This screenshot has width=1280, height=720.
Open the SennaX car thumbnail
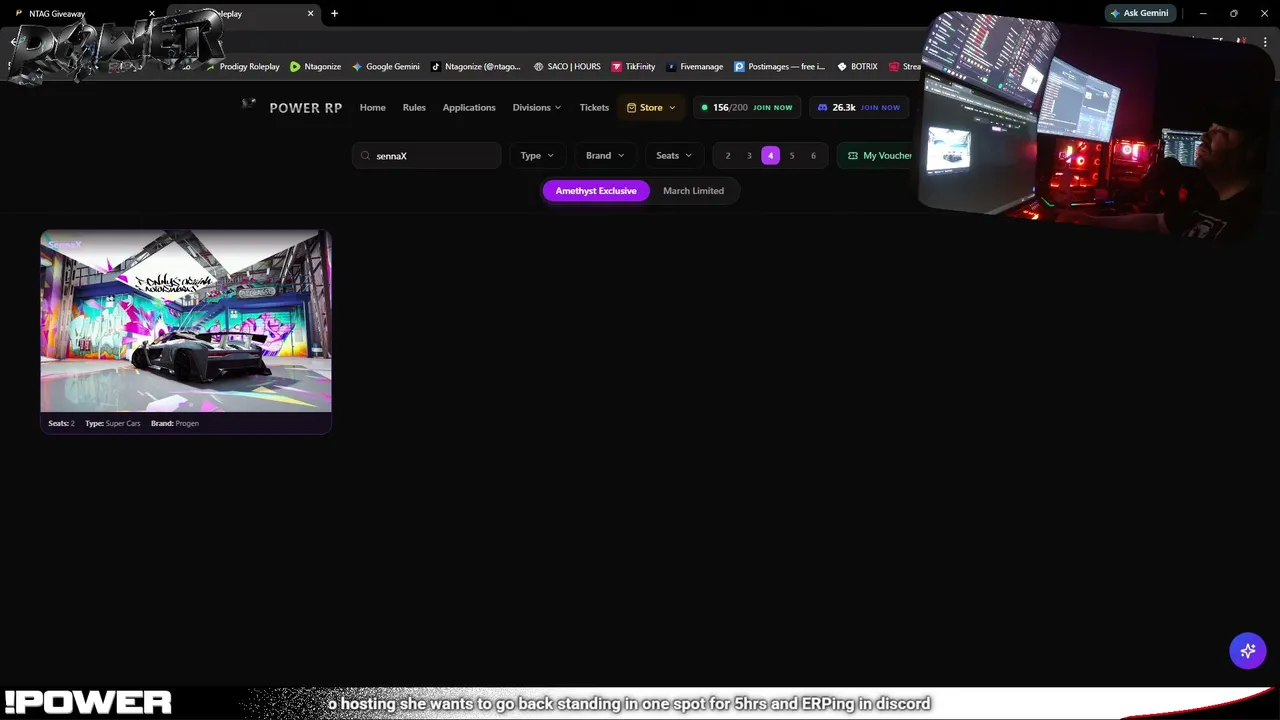[x=186, y=321]
